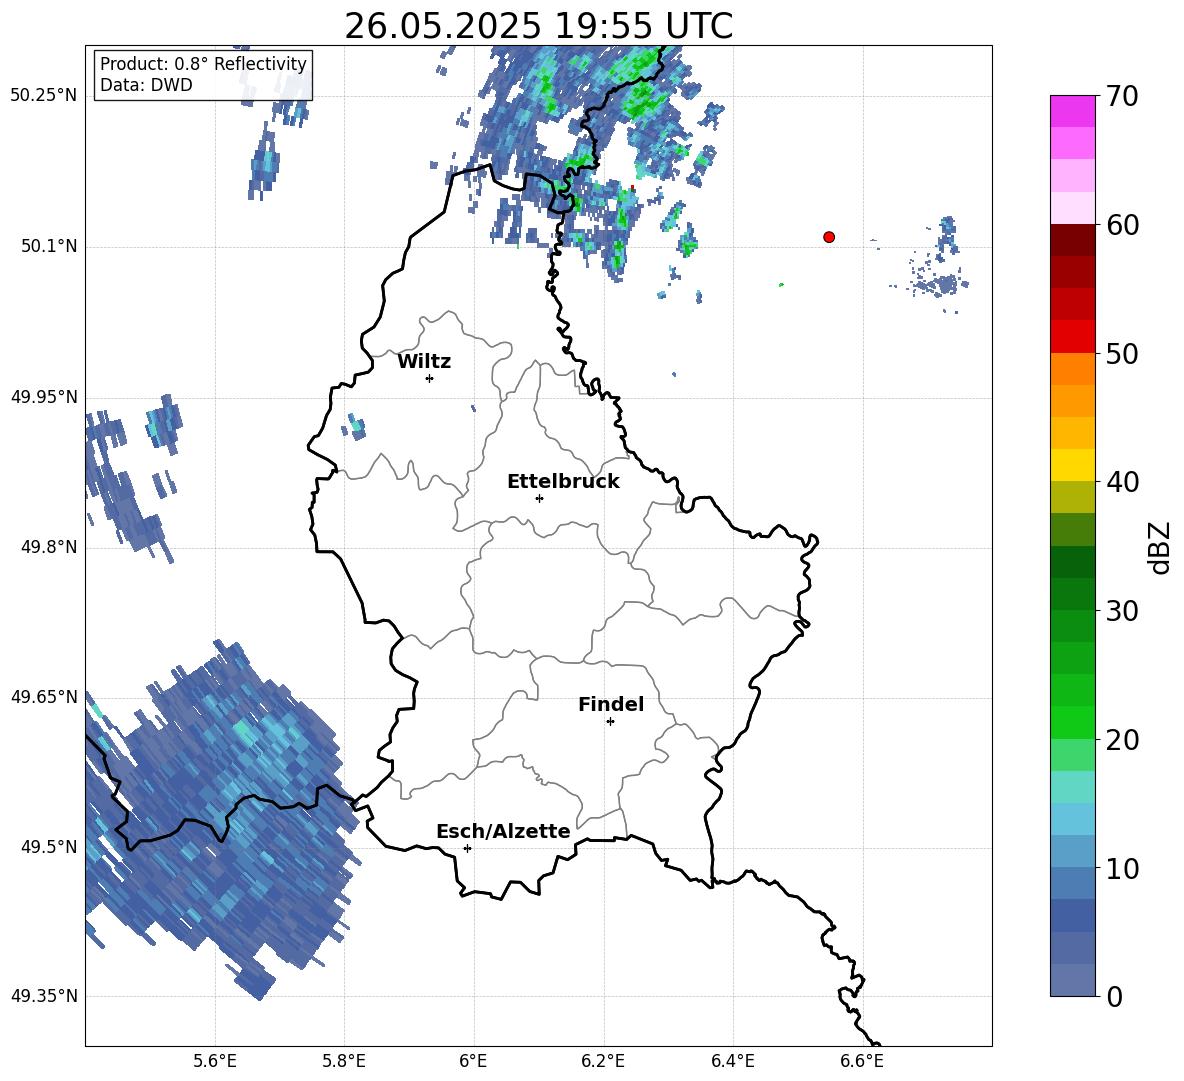Pick the dark red colorbar segment below 60
Image resolution: width=1184 pixels, height=1081 pixels.
[1072, 239]
